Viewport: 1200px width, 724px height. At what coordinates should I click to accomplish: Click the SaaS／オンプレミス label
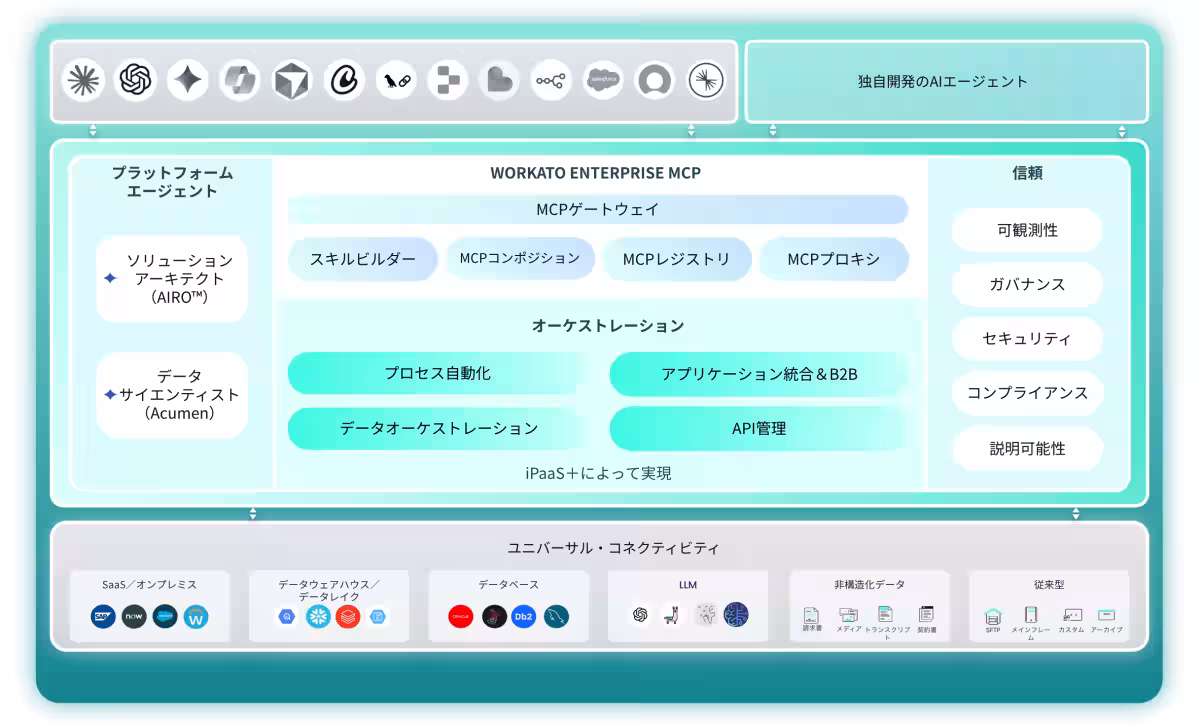click(x=149, y=584)
